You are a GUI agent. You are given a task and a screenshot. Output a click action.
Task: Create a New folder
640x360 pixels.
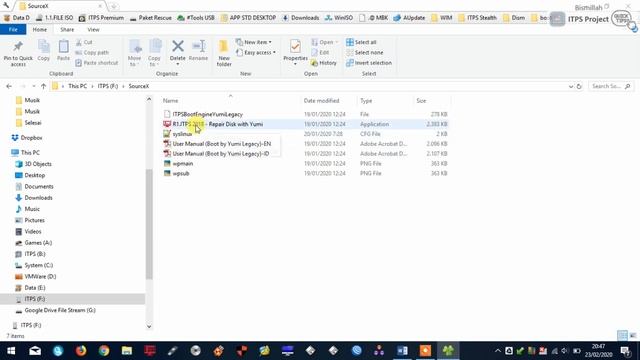(224, 53)
